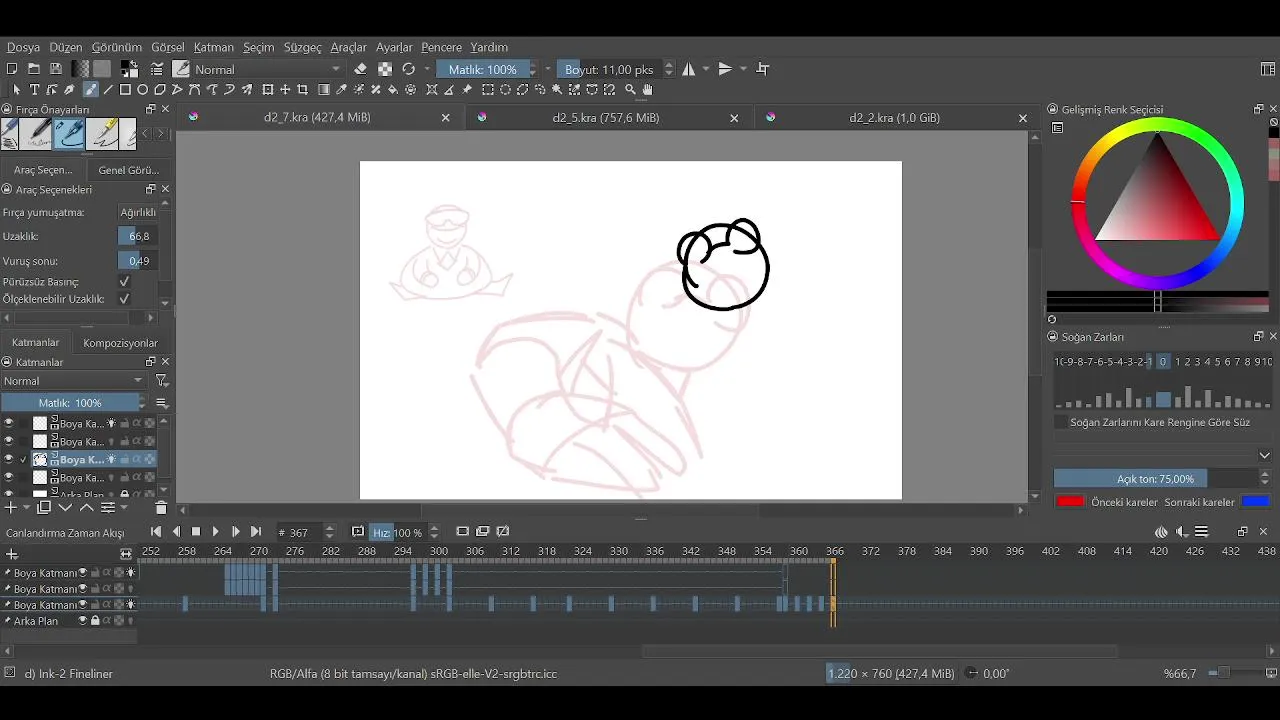This screenshot has width=1280, height=720.
Task: Toggle onion skin on selected layer
Action: (x=112, y=459)
